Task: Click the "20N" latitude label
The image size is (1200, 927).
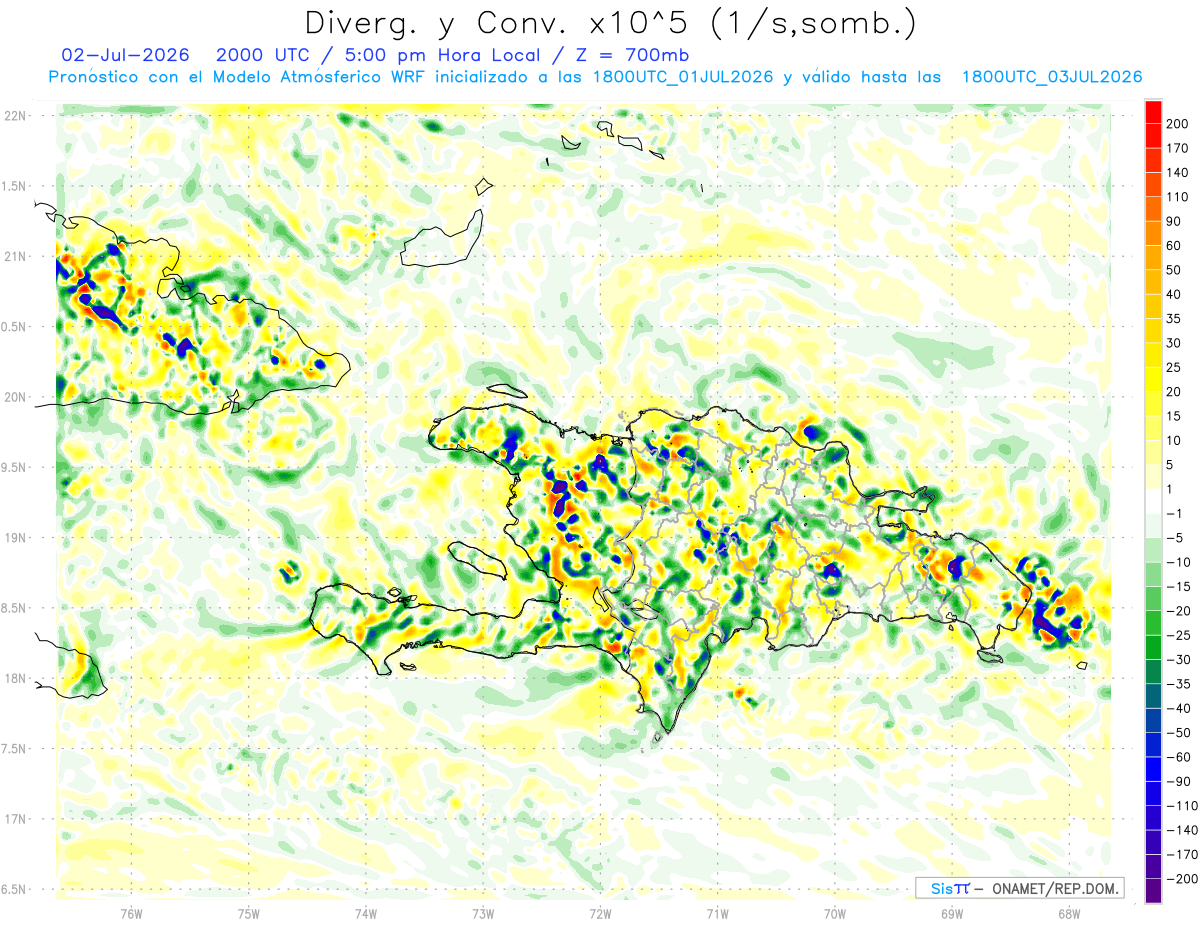Action: click(16, 397)
